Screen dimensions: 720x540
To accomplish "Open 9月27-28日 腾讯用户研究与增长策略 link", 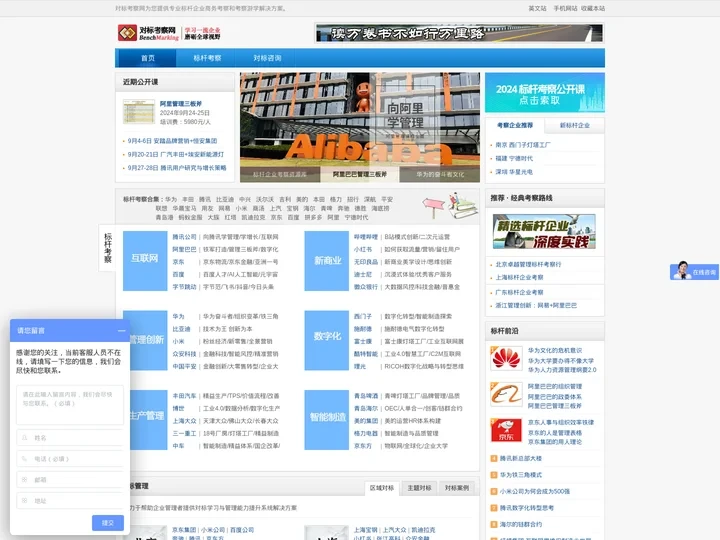I will click(x=177, y=168).
